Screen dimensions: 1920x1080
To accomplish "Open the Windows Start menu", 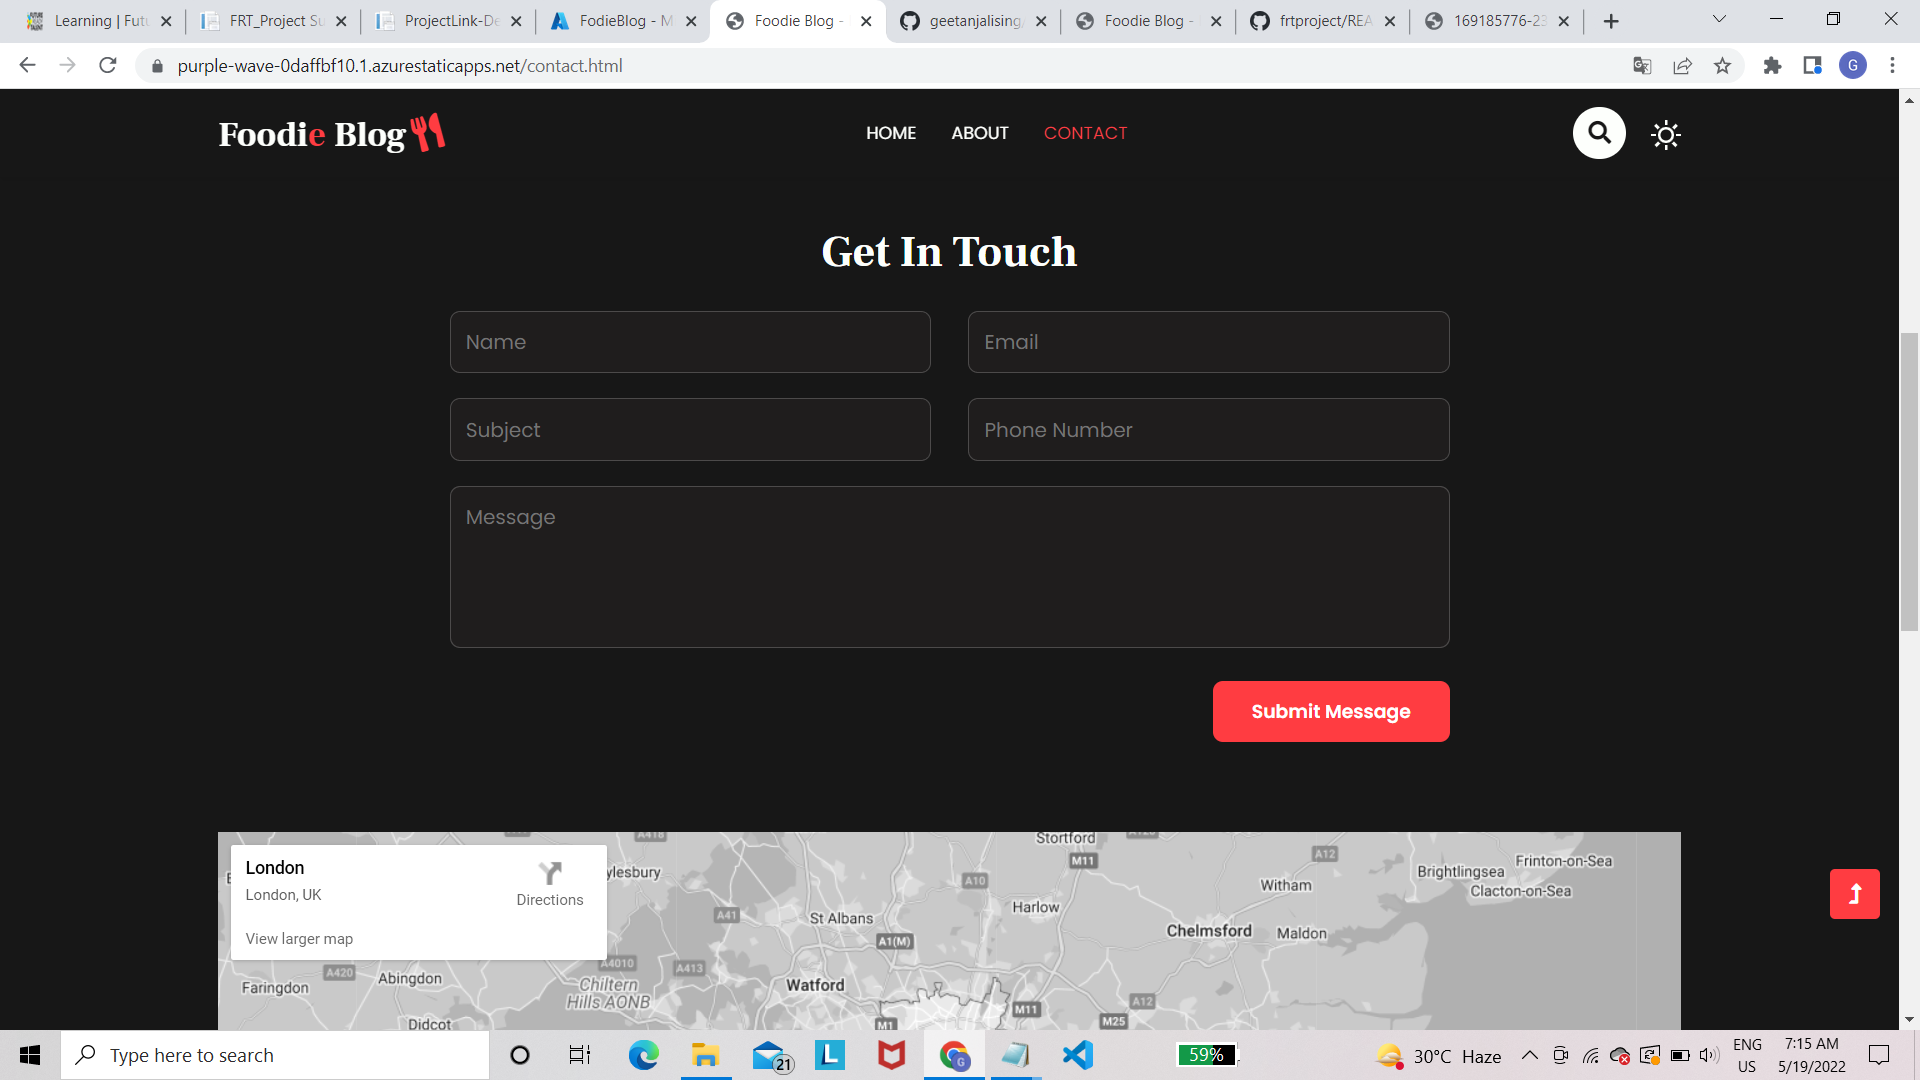I will pos(29,1054).
